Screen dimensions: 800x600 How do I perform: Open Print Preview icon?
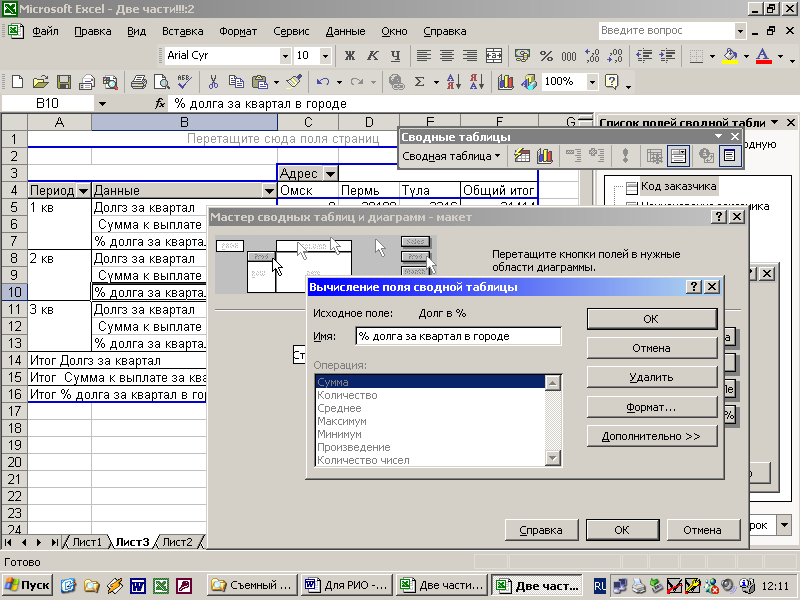(162, 82)
